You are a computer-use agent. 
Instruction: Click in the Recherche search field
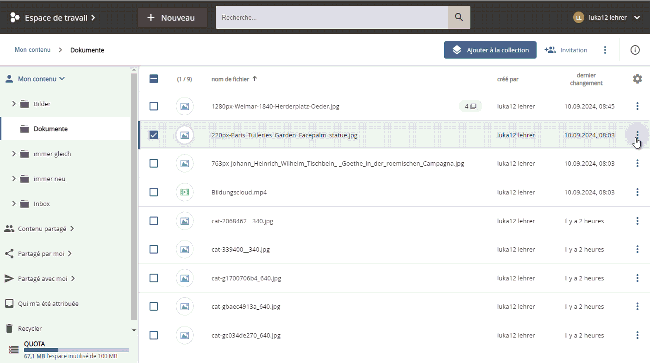pos(332,17)
